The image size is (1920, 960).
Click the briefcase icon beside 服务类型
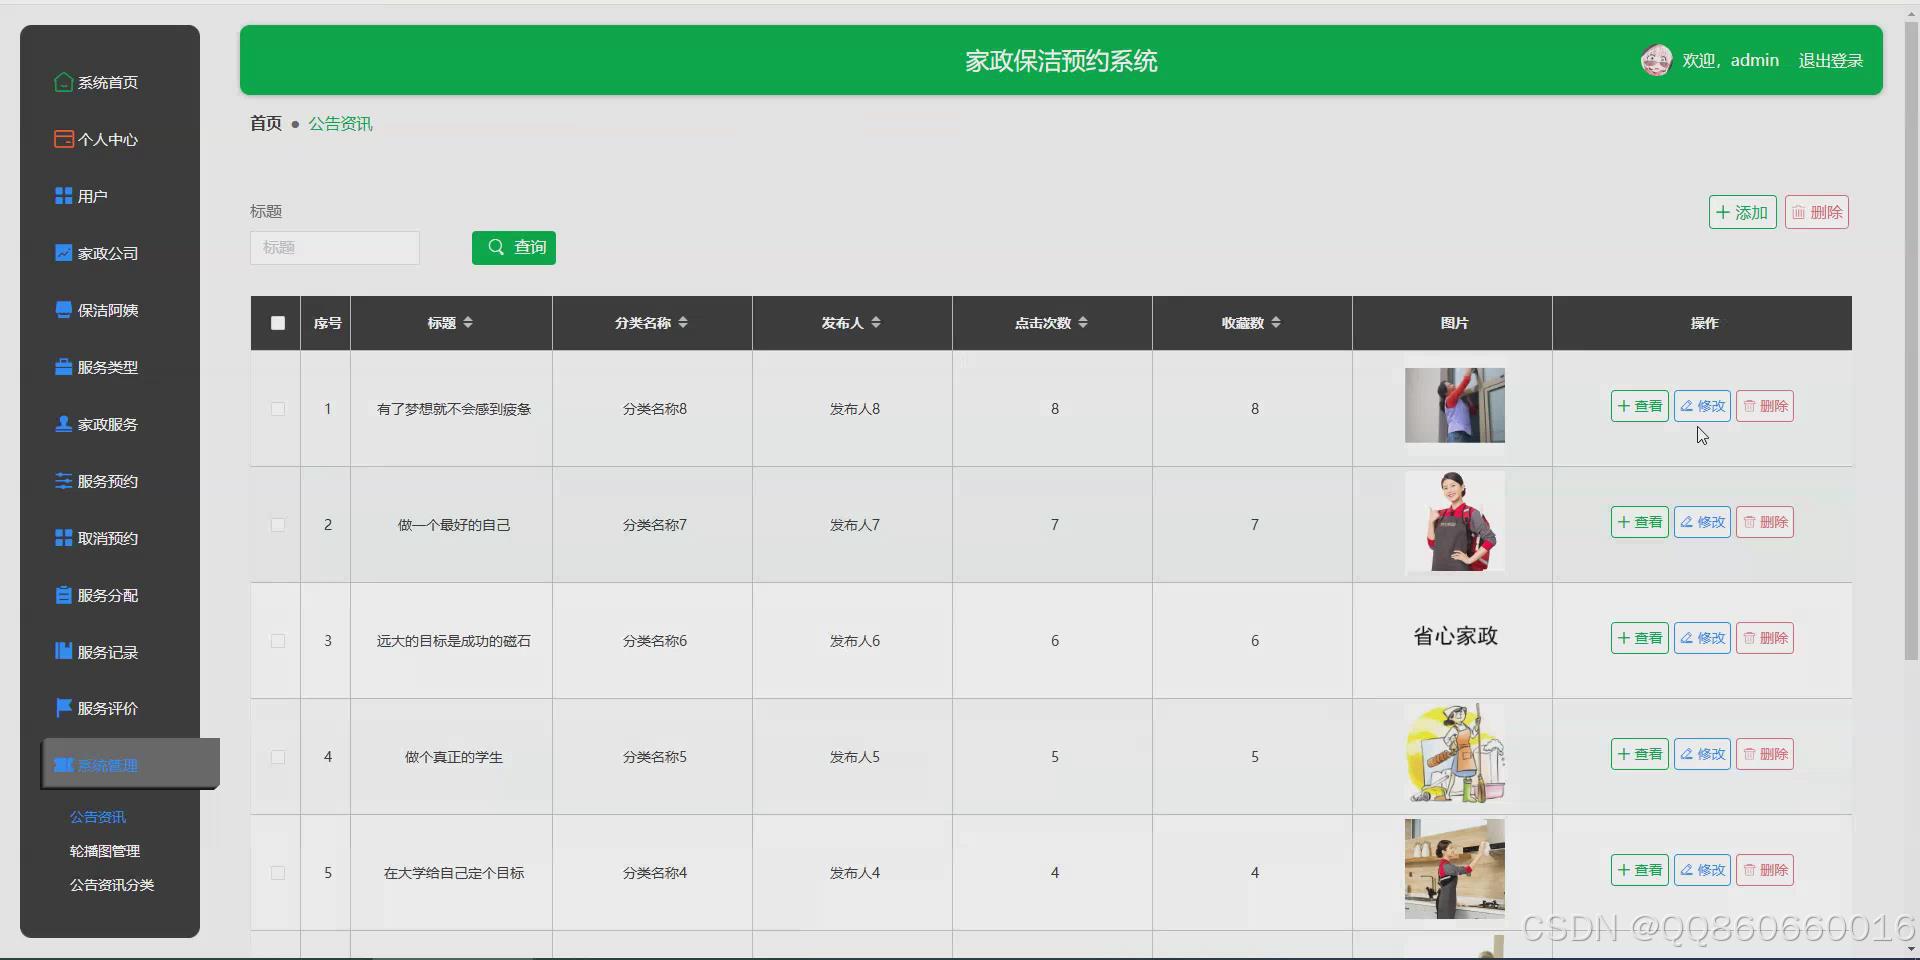(x=64, y=367)
